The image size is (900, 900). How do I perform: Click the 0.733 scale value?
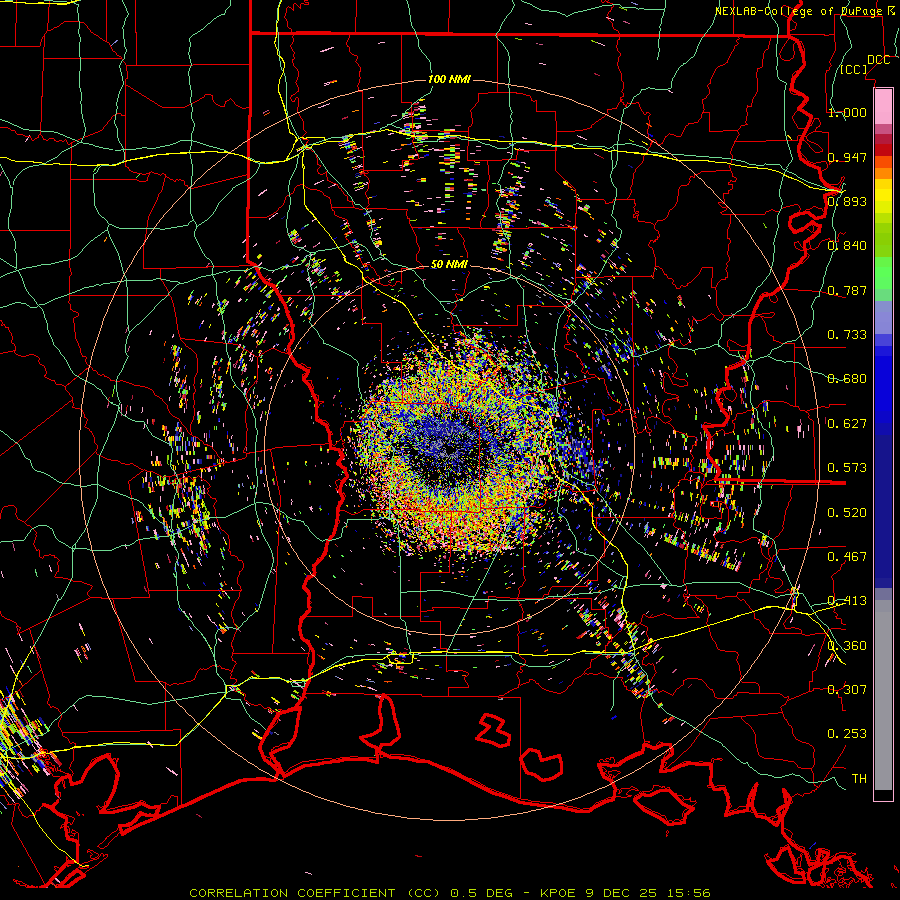click(847, 334)
